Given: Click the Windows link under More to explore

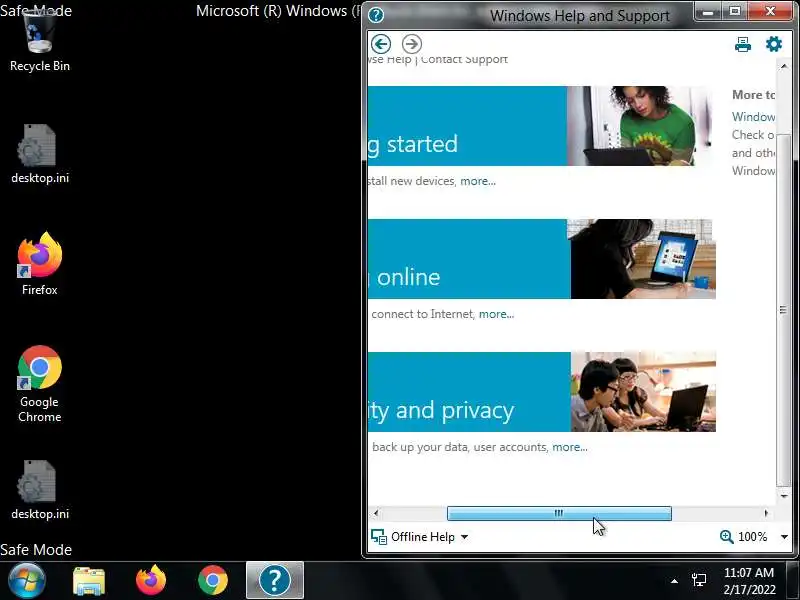Looking at the screenshot, I should click(754, 117).
